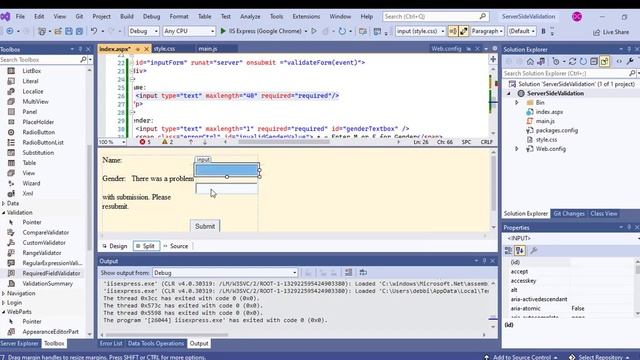640x360 pixels.
Task: Start debugging with the green play arrow
Action: pyautogui.click(x=223, y=31)
